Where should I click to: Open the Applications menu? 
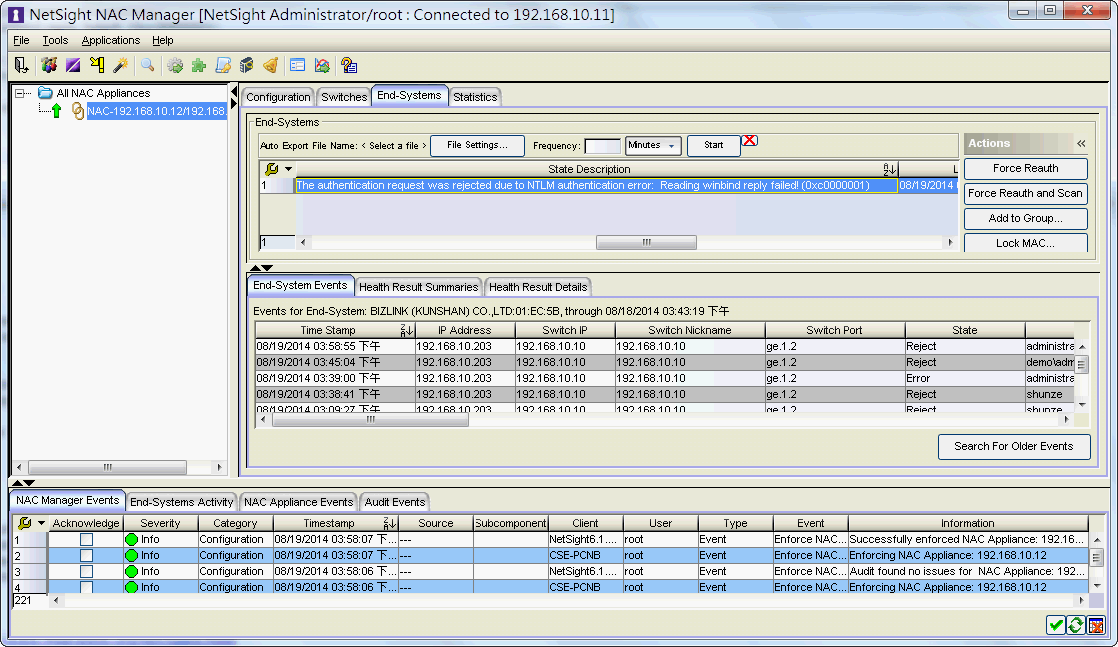[111, 40]
